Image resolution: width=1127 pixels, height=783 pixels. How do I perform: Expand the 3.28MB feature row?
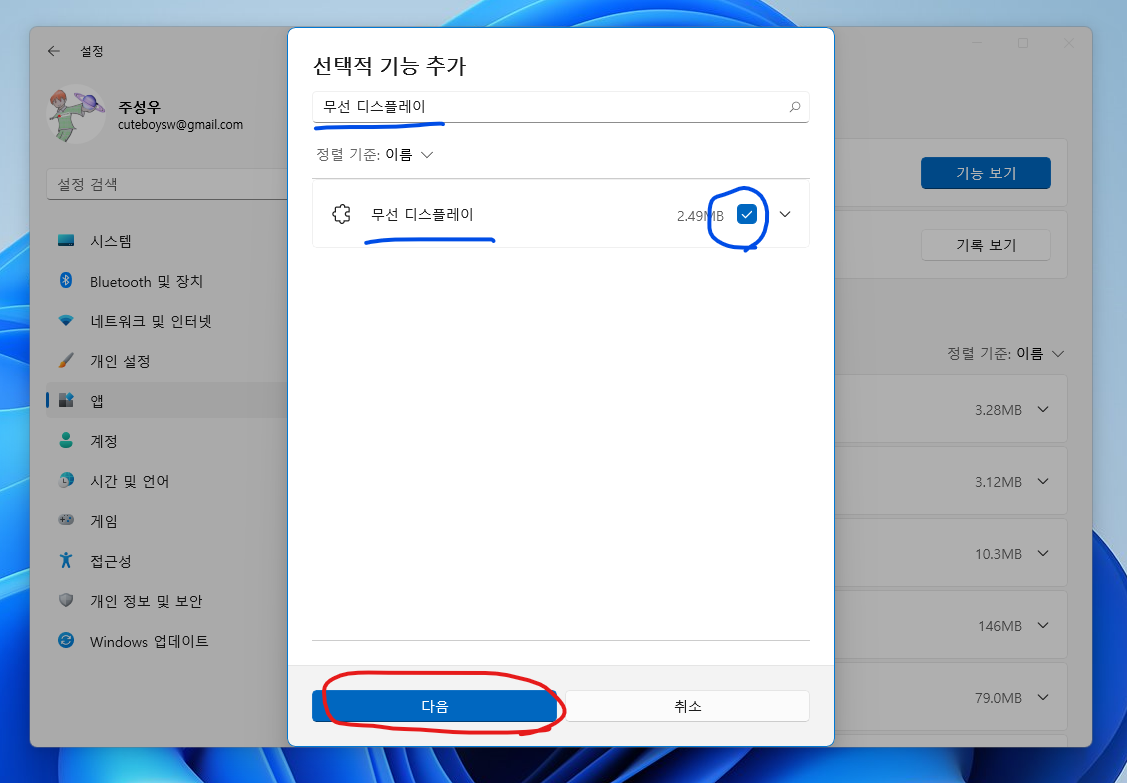[1043, 409]
